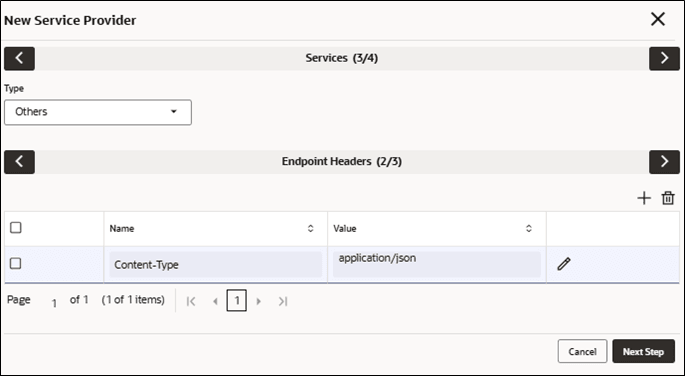The height and width of the screenshot is (376, 685).
Task: Click the application/json value field
Action: click(x=437, y=264)
